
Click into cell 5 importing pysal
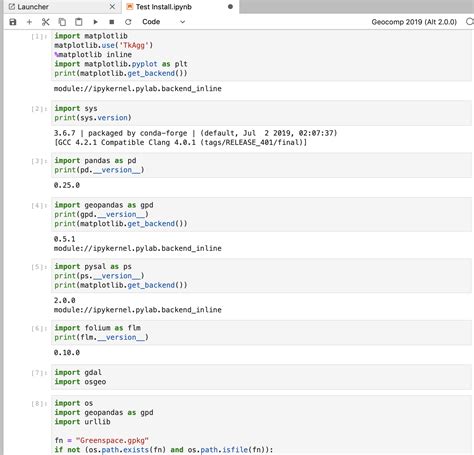tap(261, 276)
